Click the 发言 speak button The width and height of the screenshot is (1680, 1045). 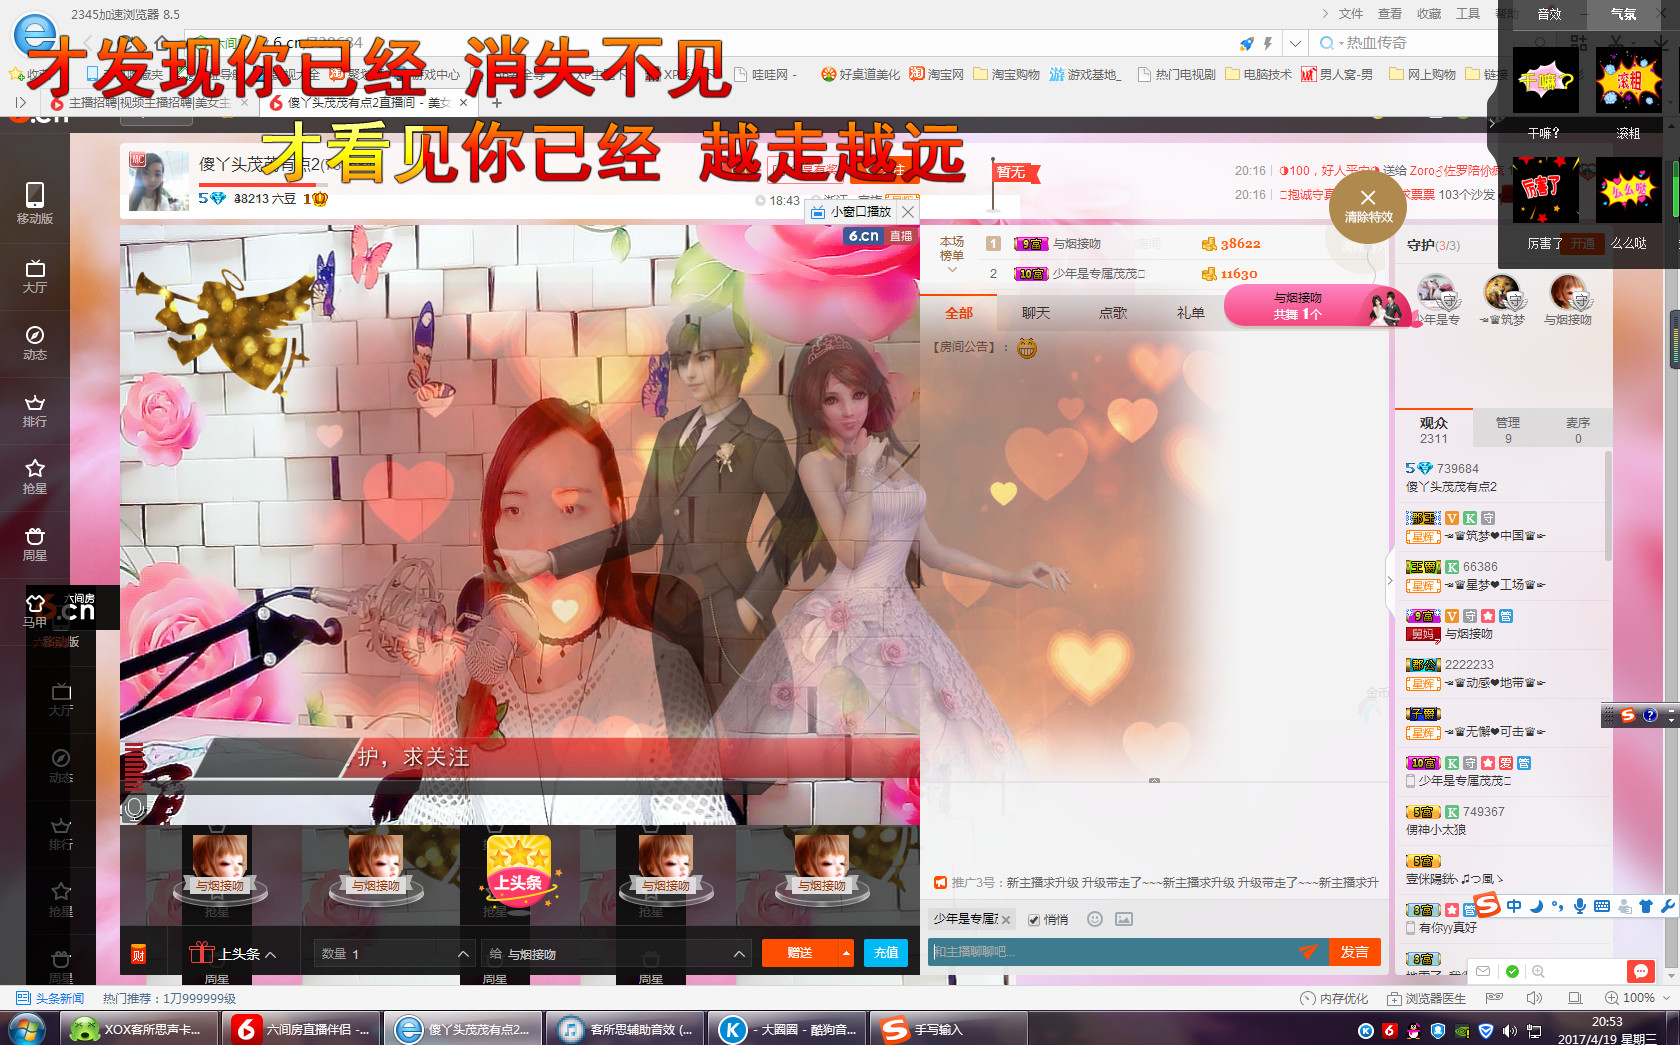pos(1354,952)
